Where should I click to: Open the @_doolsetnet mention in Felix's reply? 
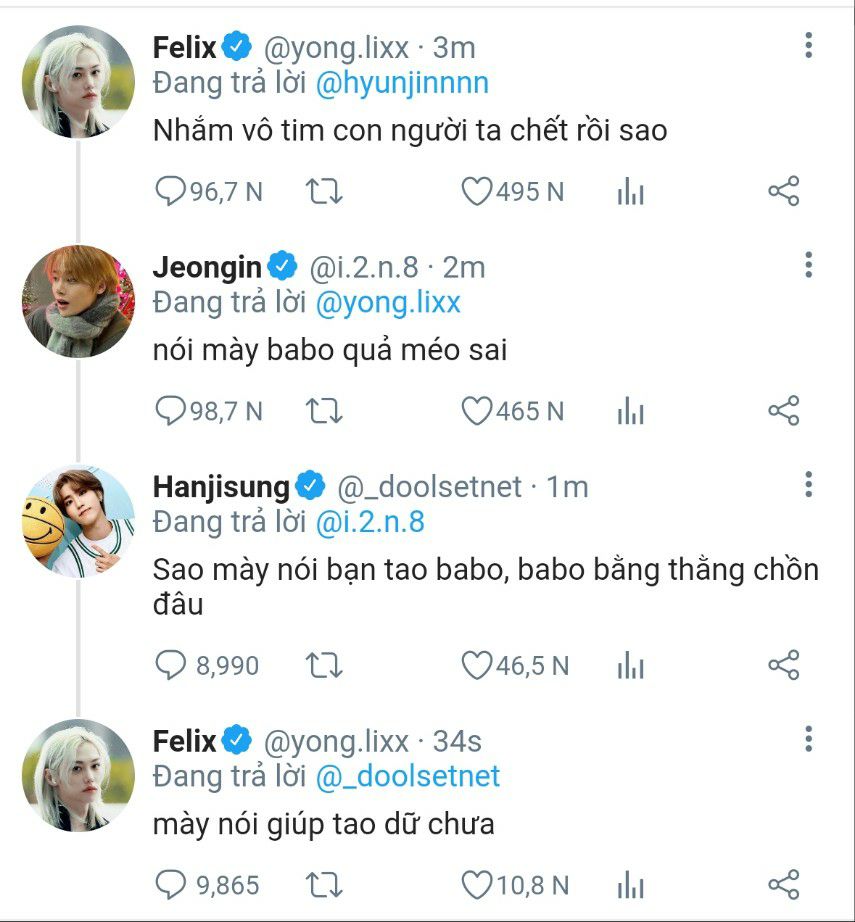[x=407, y=776]
